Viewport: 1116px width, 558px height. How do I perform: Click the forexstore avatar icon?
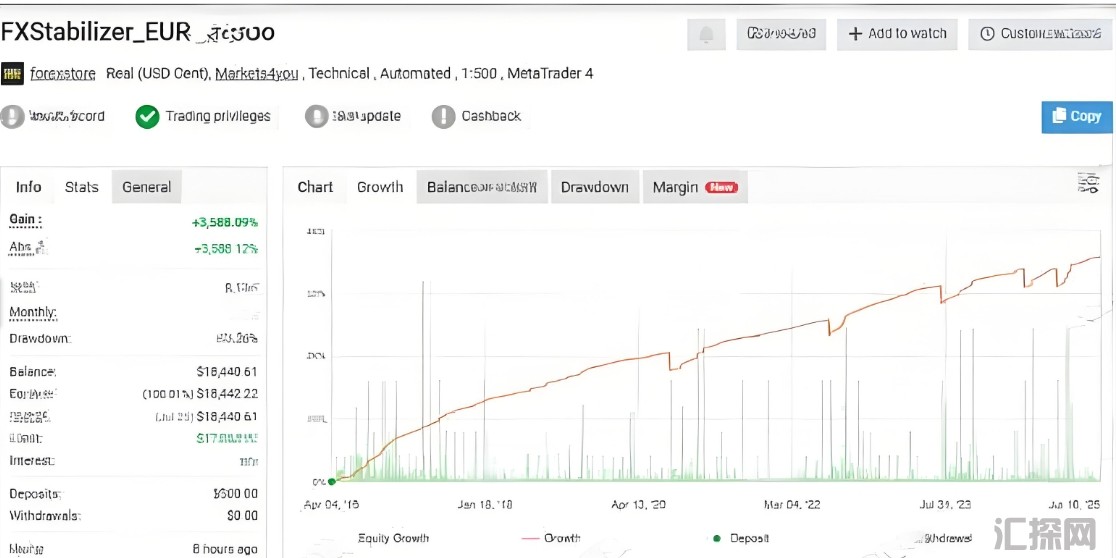13,74
